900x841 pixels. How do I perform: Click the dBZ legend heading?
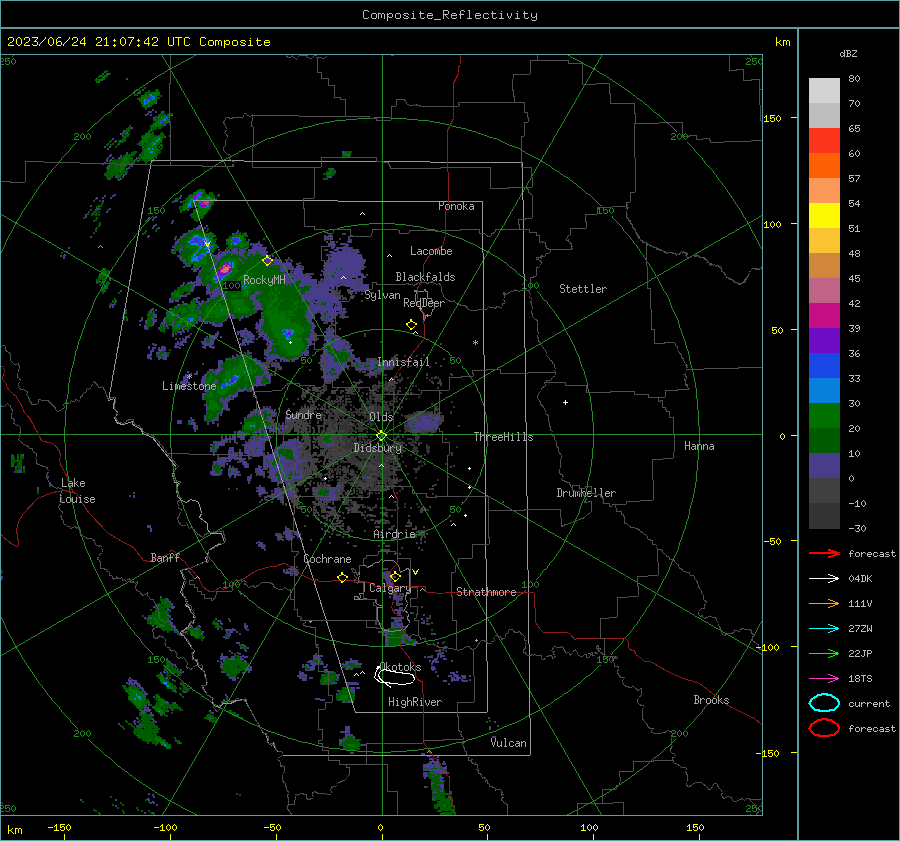coord(848,54)
